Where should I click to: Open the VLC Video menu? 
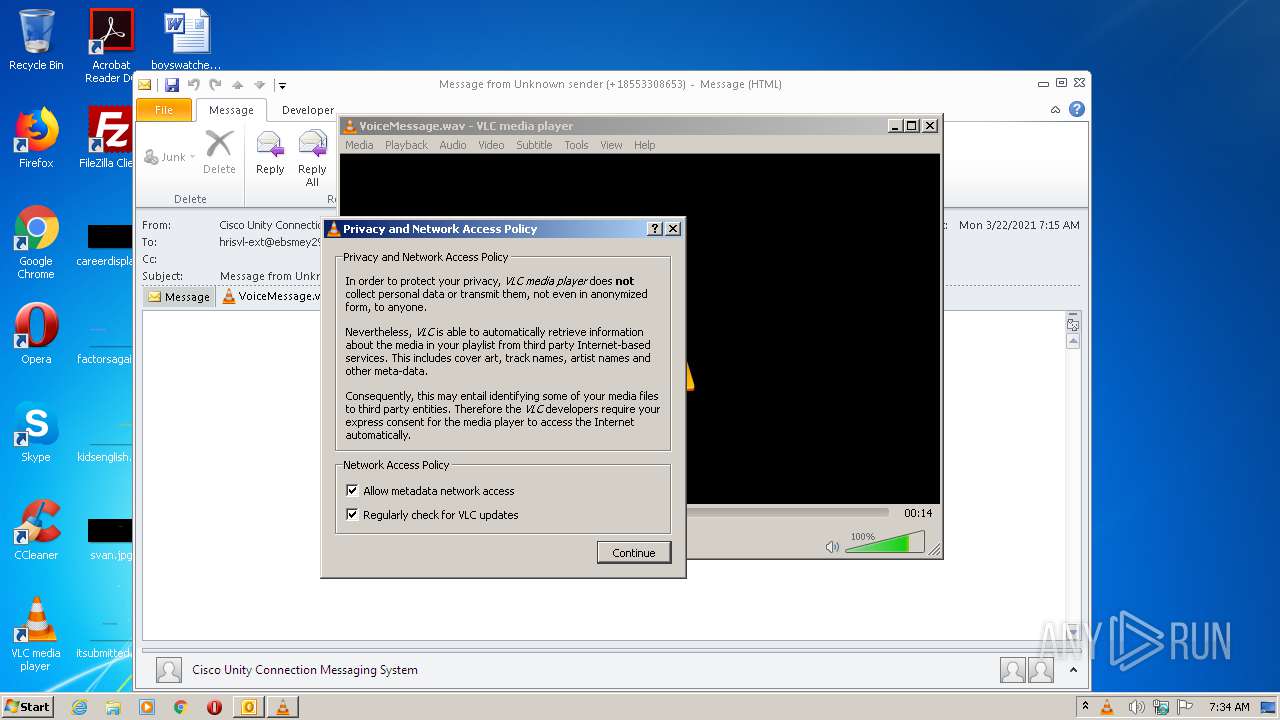click(491, 145)
